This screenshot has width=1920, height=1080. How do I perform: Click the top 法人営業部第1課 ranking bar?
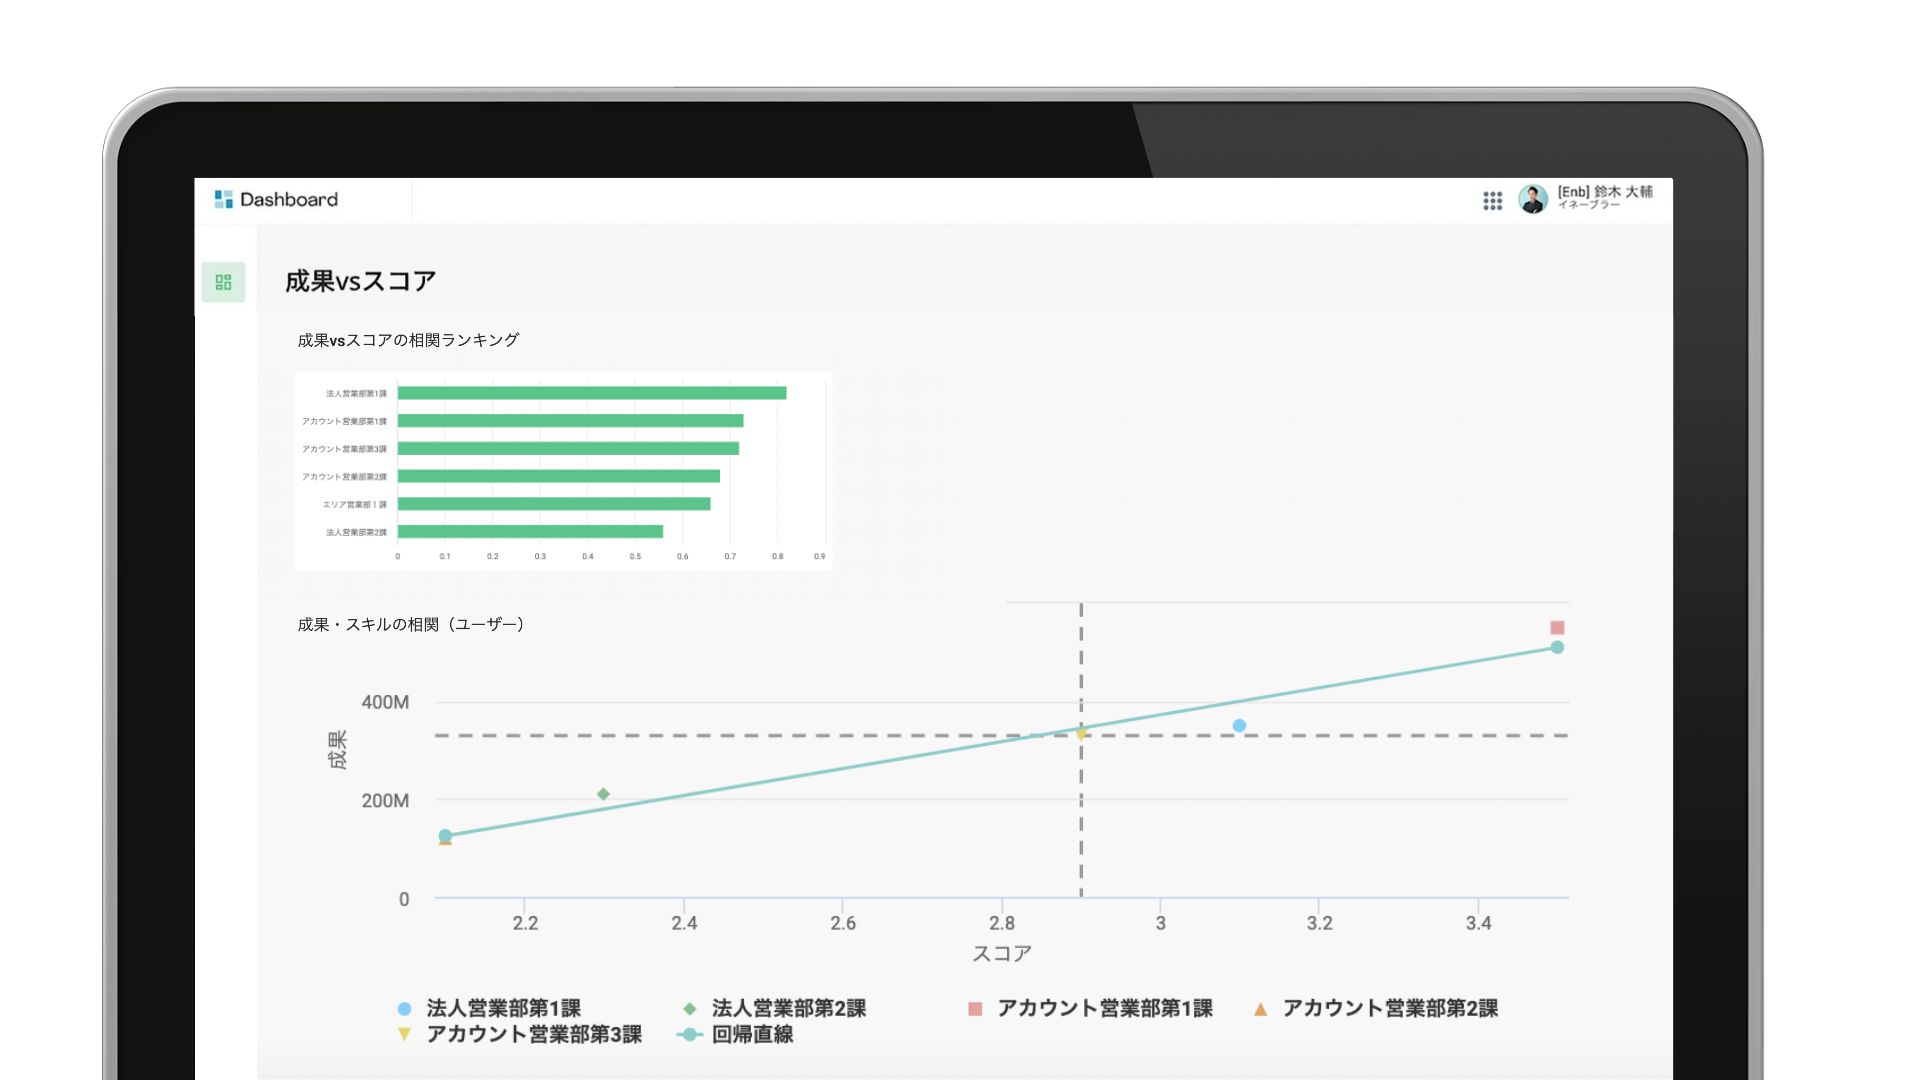(591, 393)
